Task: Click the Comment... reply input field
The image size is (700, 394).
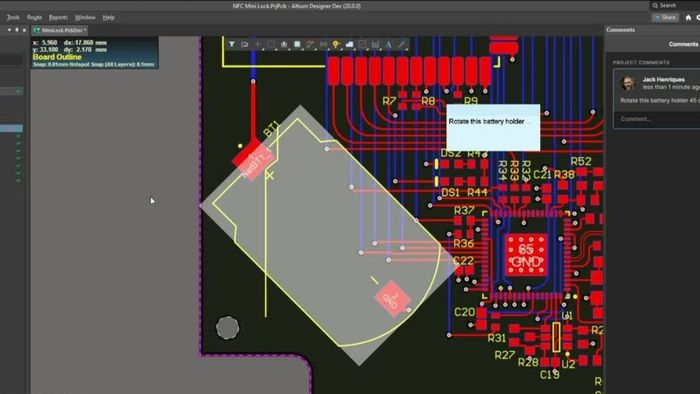Action: click(657, 119)
